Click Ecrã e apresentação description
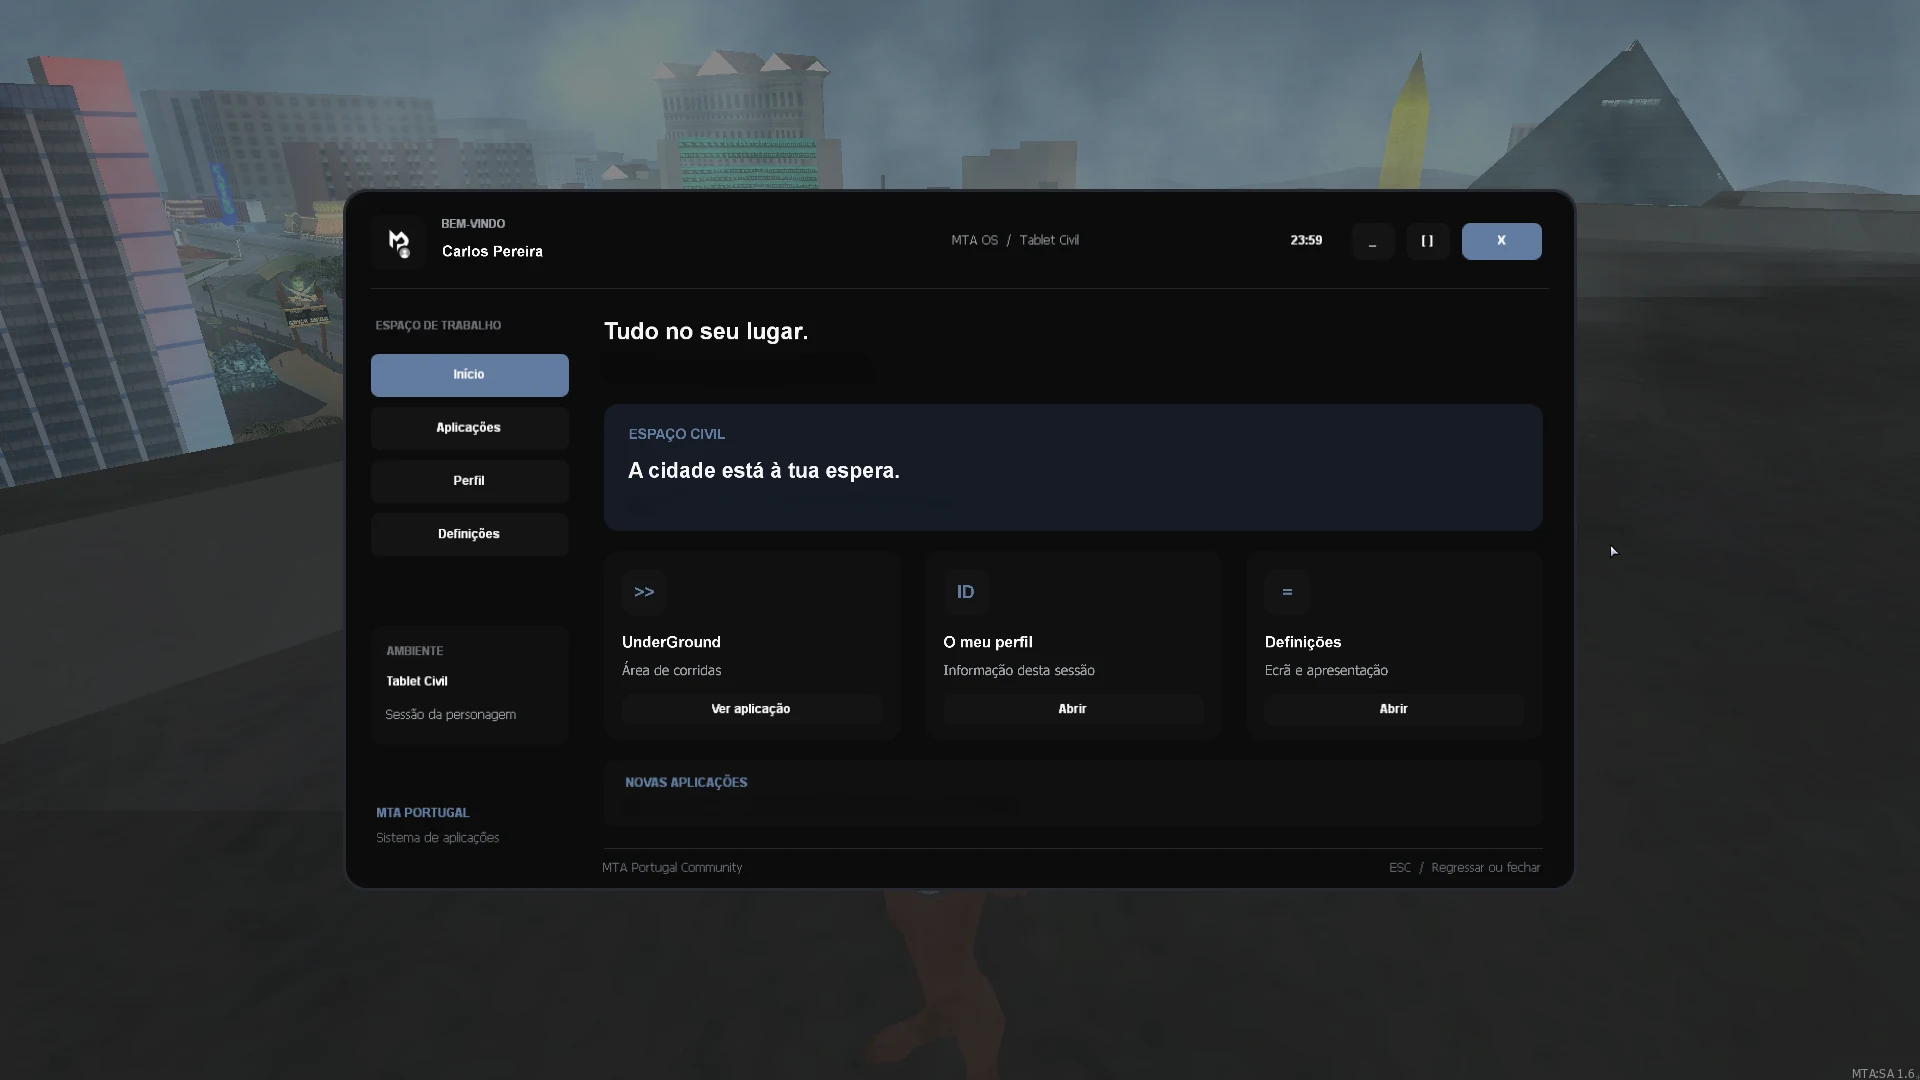This screenshot has width=1920, height=1080. click(x=1326, y=671)
